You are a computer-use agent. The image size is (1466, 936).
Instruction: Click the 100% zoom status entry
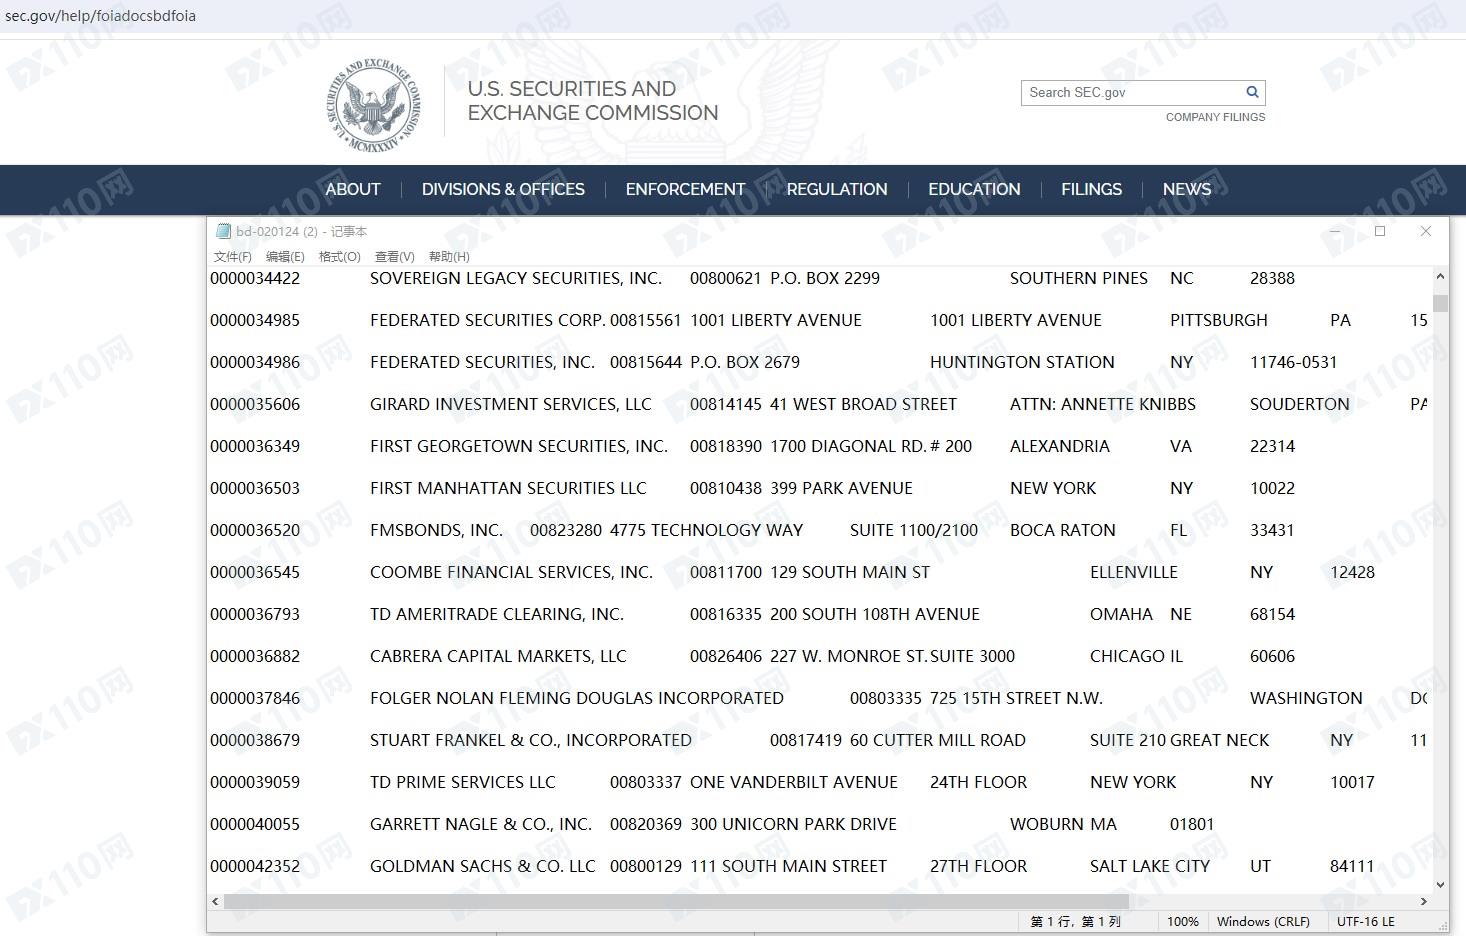point(1182,921)
